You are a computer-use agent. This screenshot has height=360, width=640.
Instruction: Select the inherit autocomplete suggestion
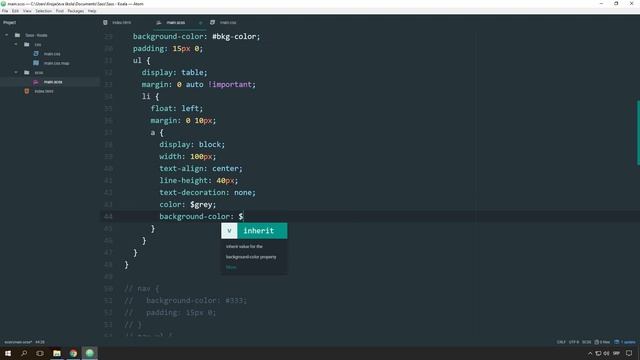254,231
